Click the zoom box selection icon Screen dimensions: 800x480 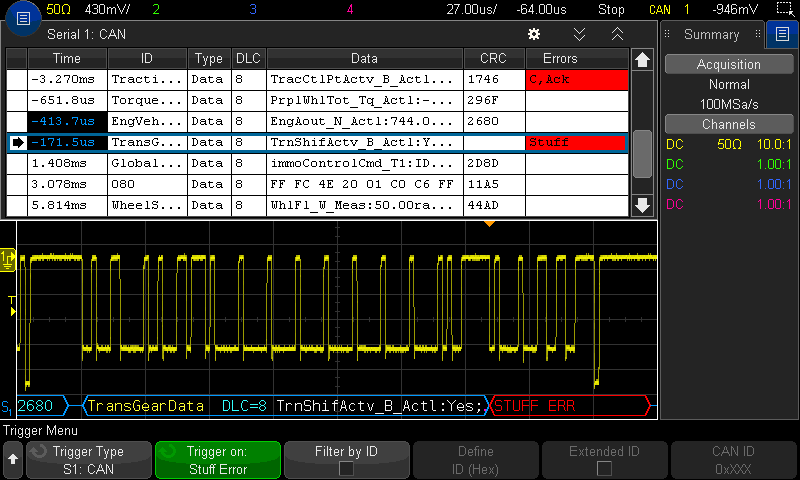785,9
